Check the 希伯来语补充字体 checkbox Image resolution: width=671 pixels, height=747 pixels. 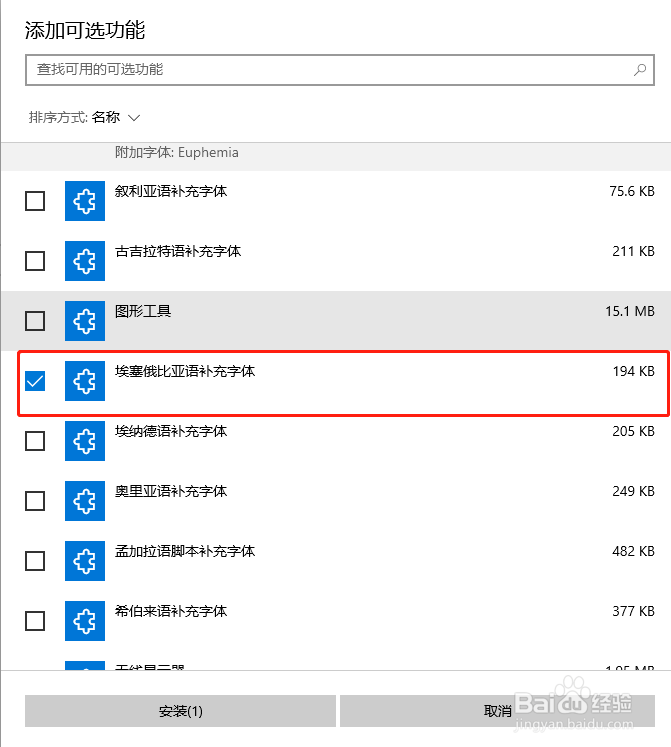[35, 621]
